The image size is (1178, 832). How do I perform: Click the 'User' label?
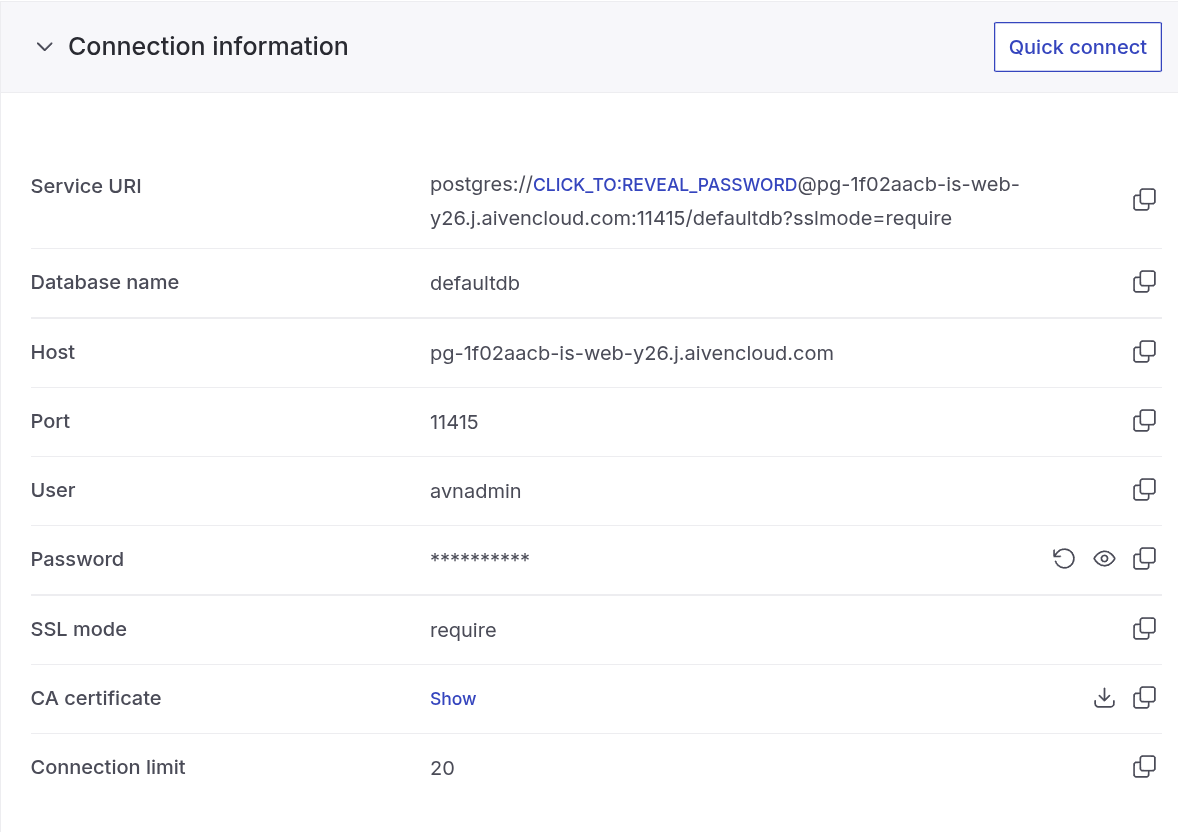click(x=53, y=491)
